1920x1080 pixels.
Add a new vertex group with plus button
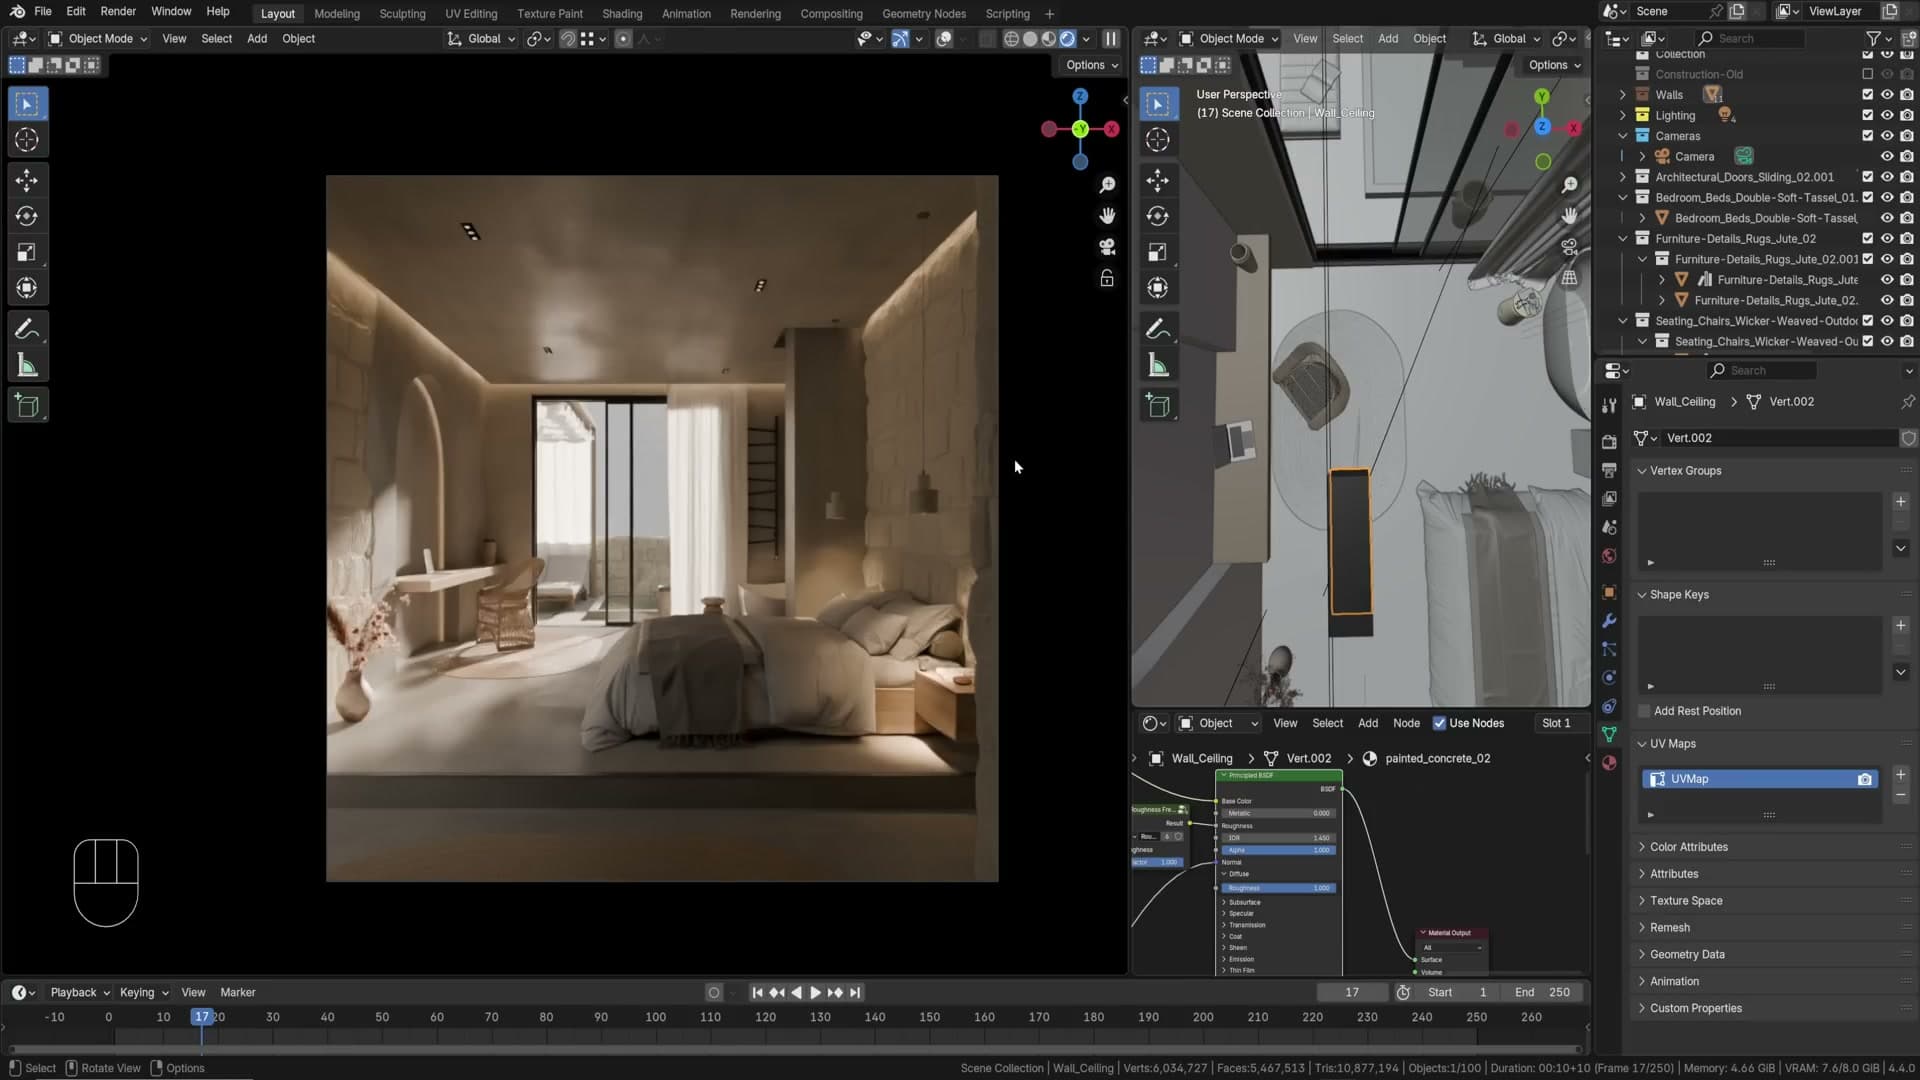1900,502
